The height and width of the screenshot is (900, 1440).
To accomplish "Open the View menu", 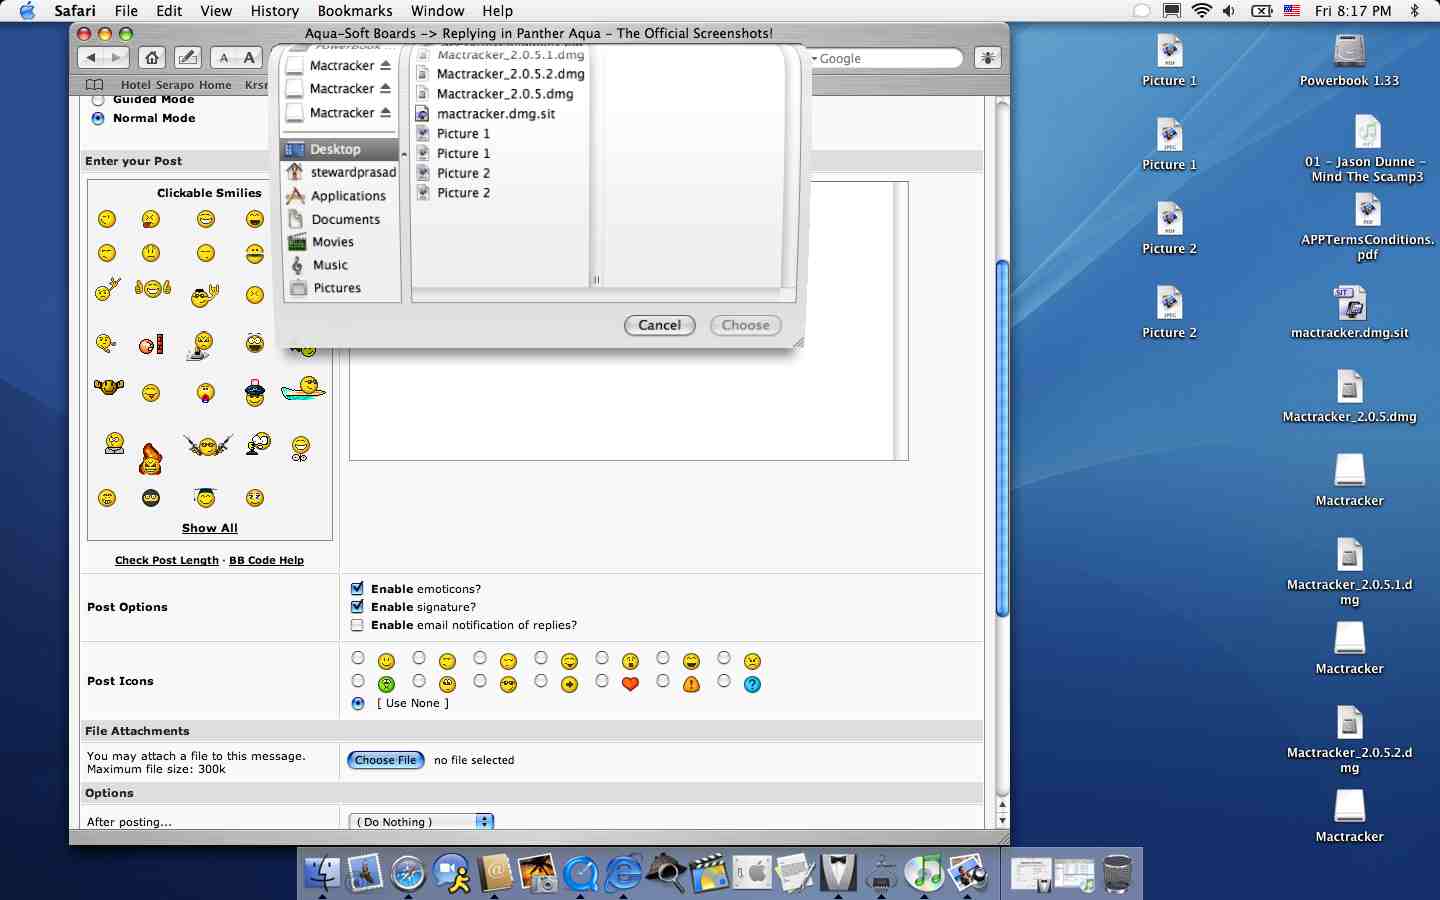I will [x=216, y=11].
